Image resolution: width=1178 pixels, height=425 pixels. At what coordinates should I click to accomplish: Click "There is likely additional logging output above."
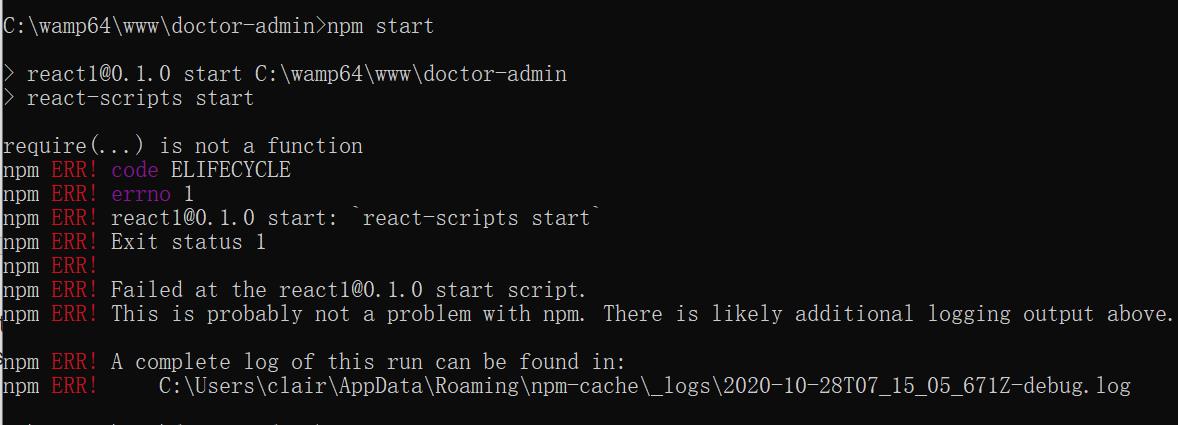[x=888, y=314]
